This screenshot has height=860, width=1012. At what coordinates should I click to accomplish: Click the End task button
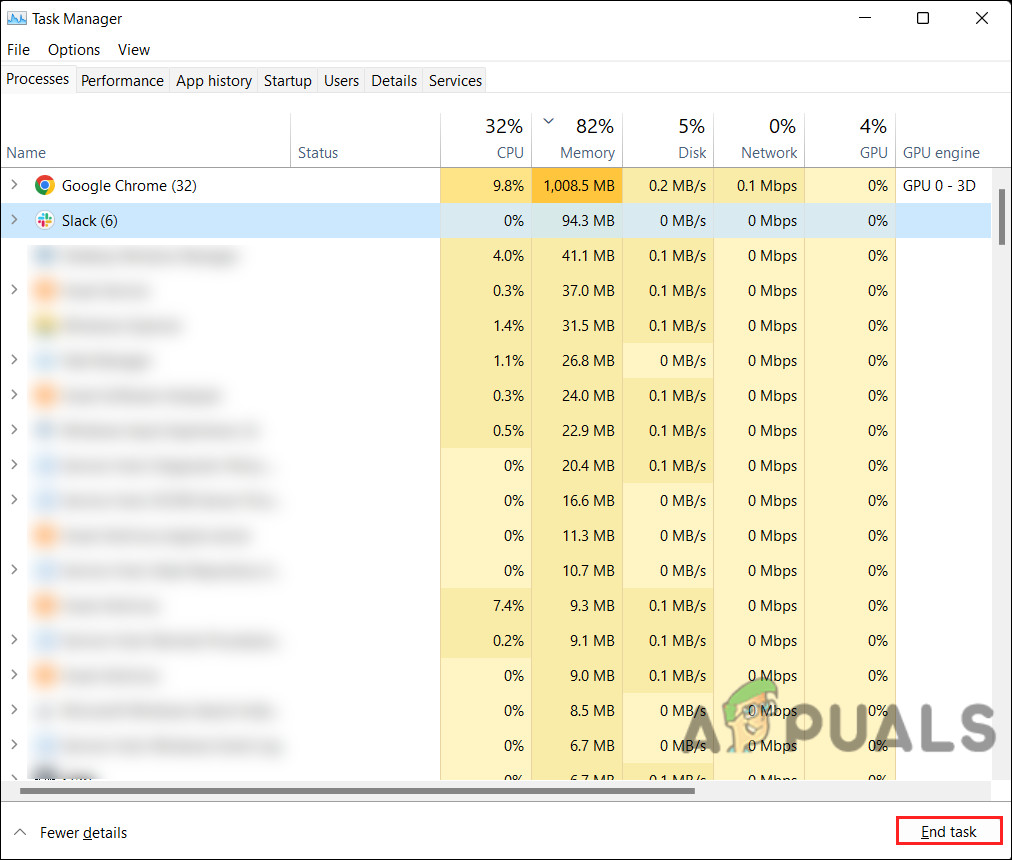pyautogui.click(x=948, y=831)
